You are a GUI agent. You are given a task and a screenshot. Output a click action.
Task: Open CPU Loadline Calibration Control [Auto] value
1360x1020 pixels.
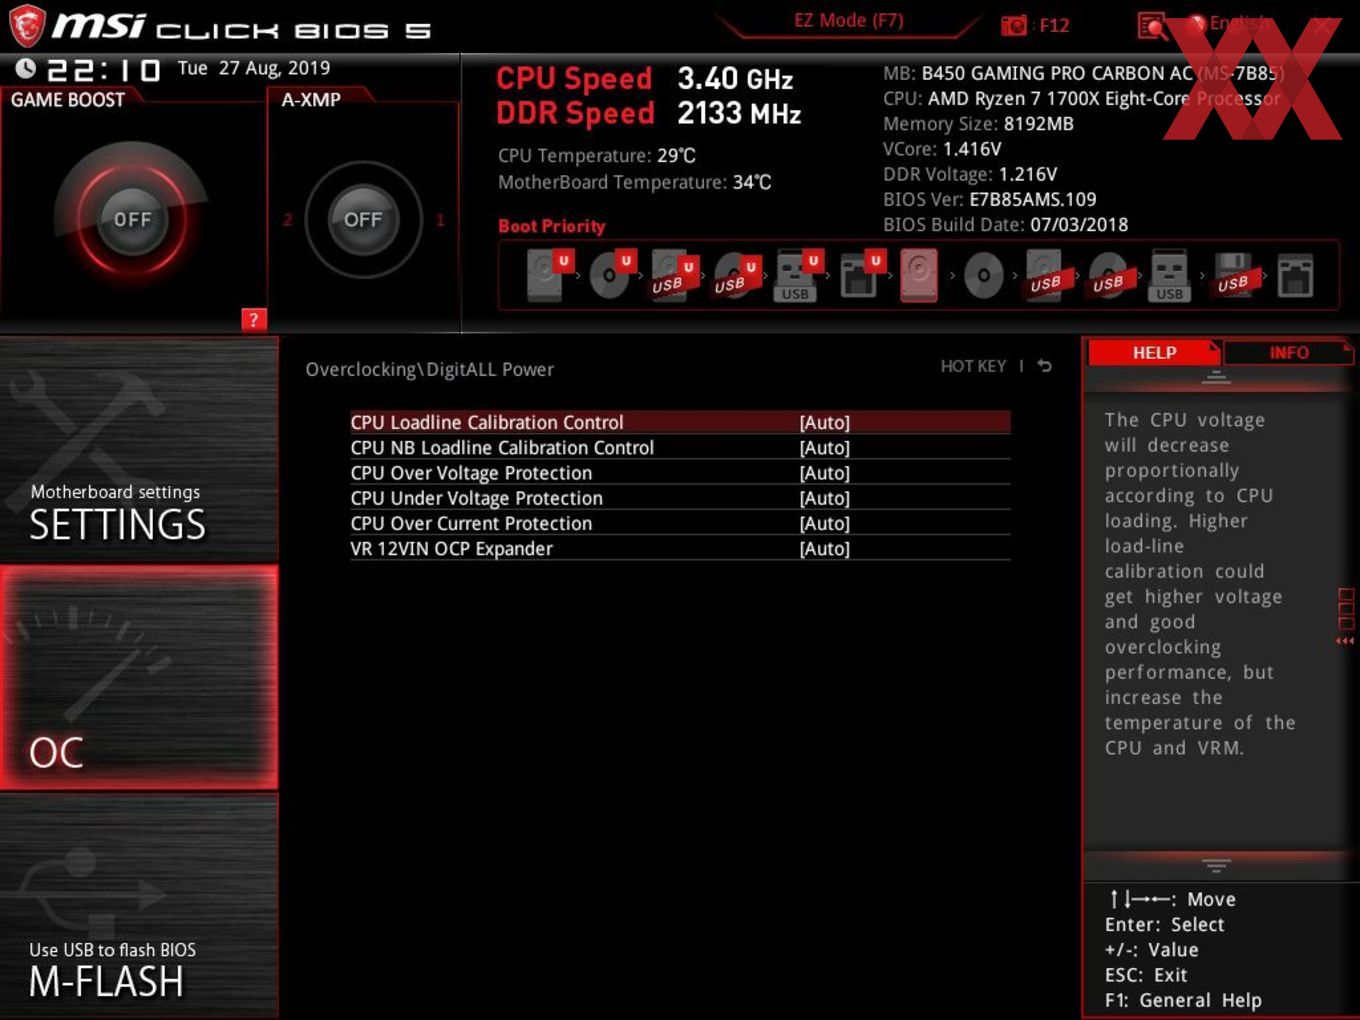click(825, 422)
